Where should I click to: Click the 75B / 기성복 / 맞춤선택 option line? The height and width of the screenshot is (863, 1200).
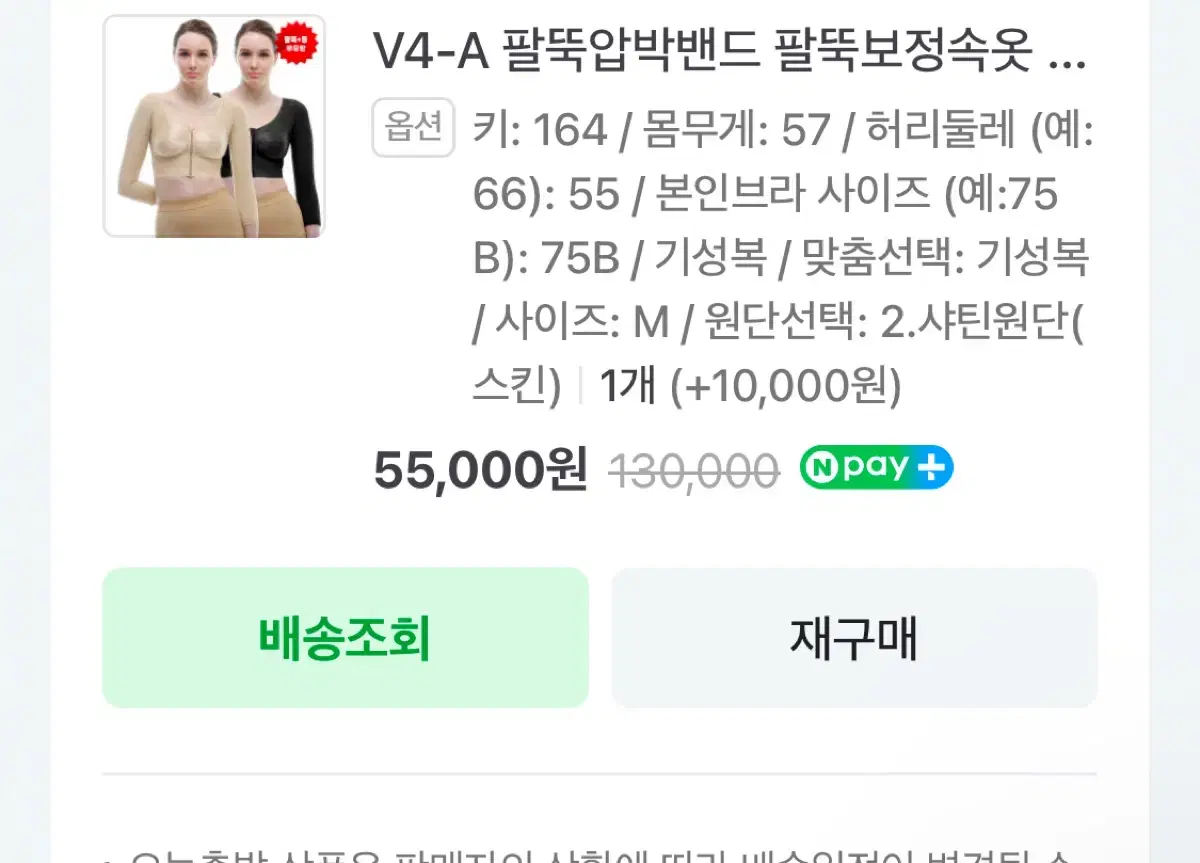(780, 259)
